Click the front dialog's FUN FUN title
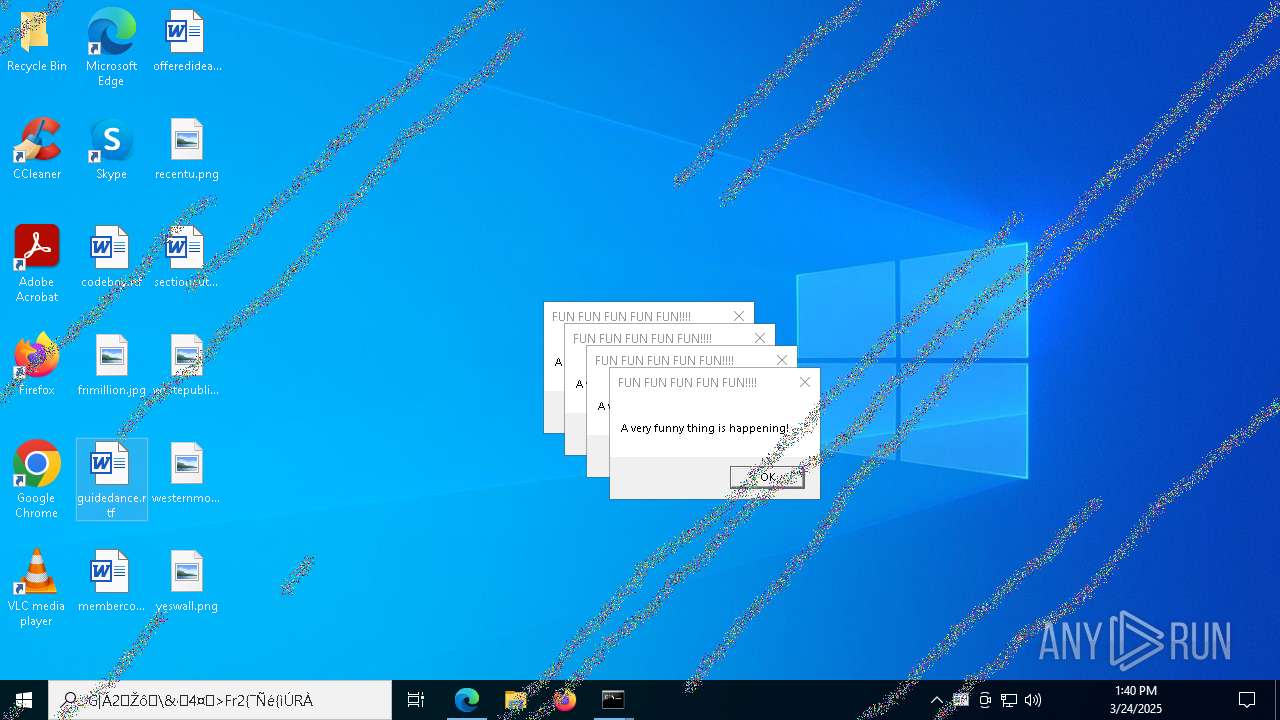 click(687, 382)
